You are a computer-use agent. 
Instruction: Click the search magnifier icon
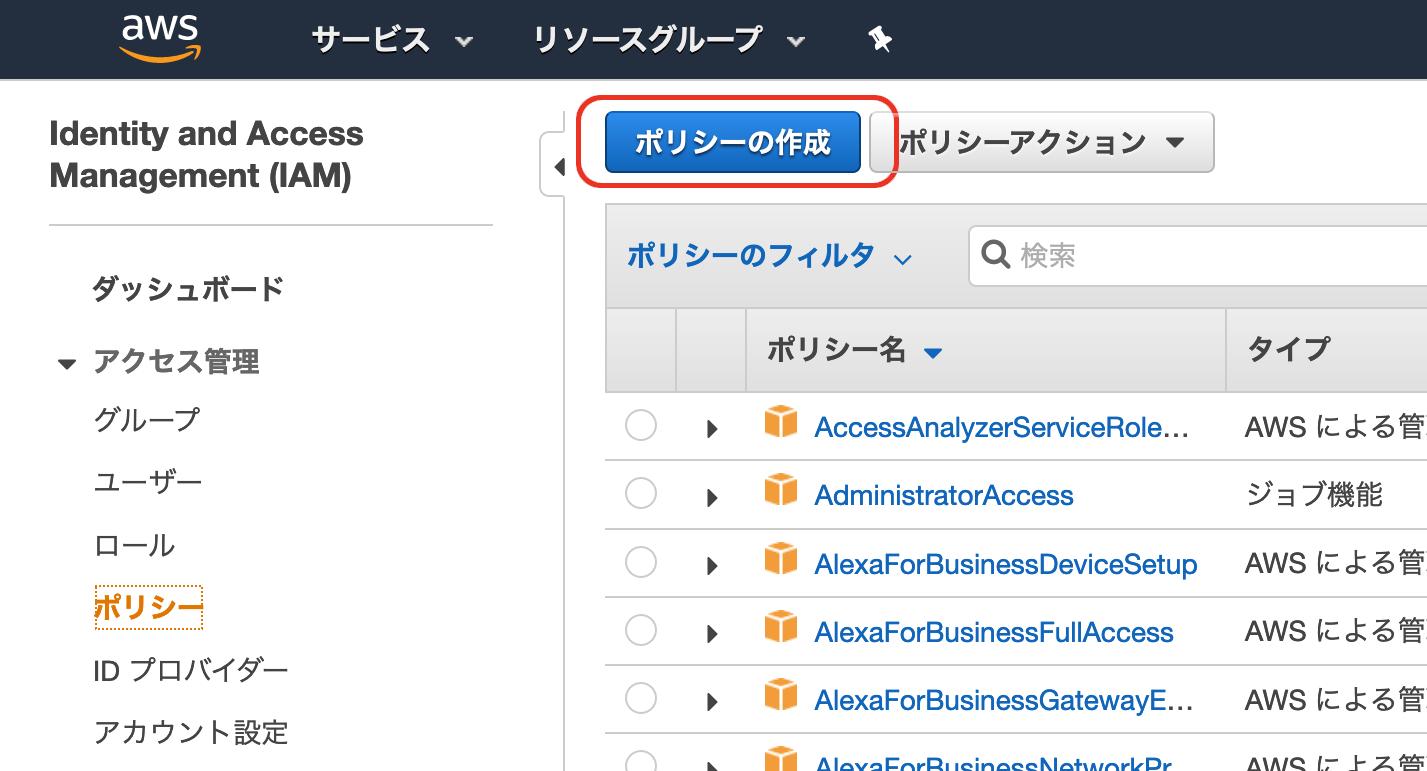pyautogui.click(x=996, y=255)
